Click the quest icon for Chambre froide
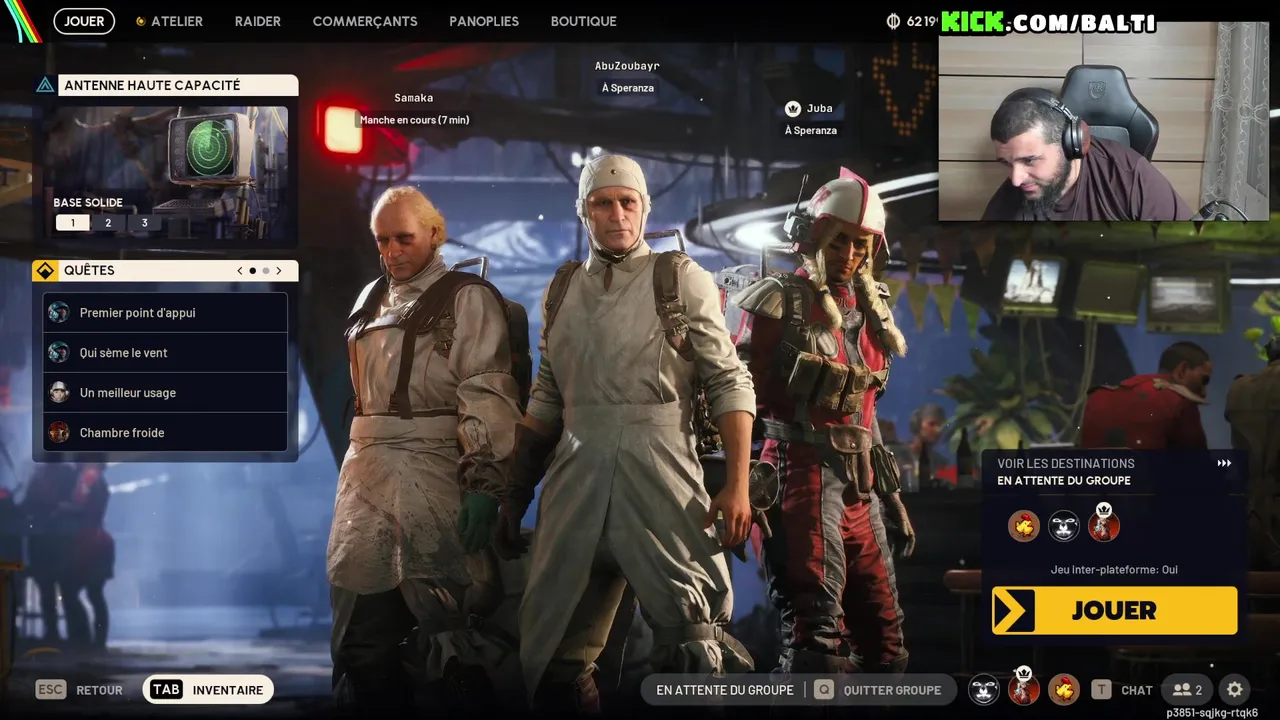 (x=59, y=432)
